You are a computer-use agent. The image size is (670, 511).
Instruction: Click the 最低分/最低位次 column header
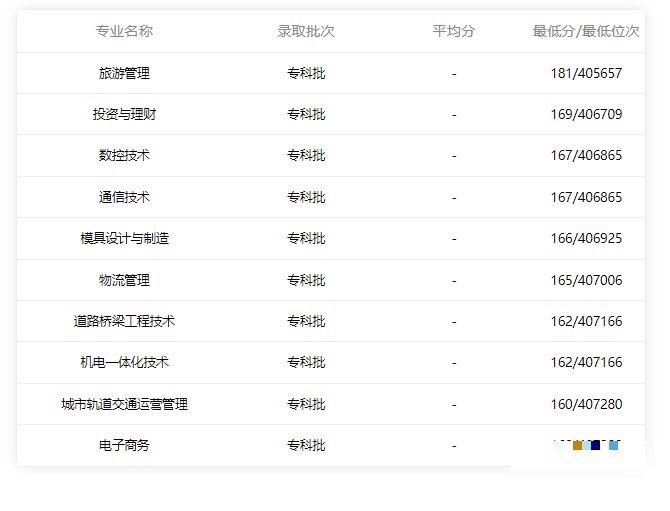point(586,31)
